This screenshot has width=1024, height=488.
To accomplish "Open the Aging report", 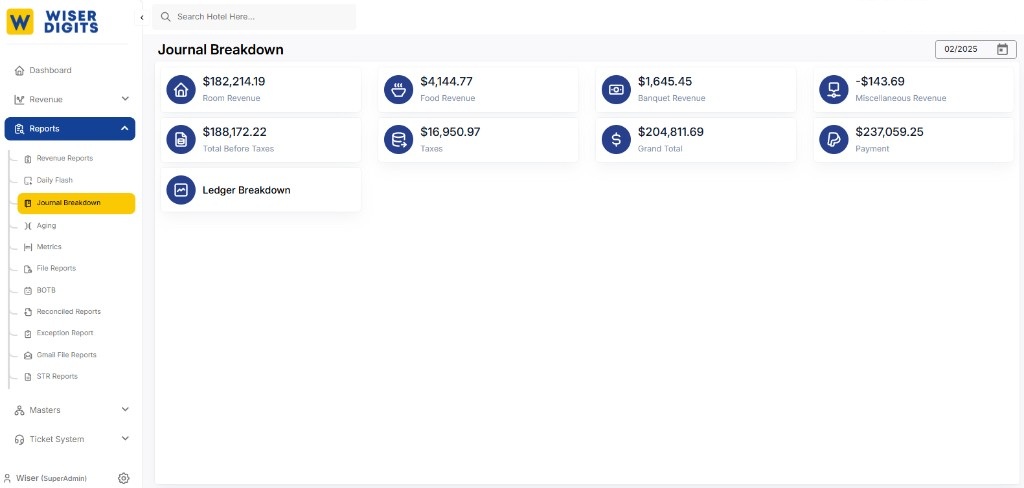I will click(x=46, y=225).
